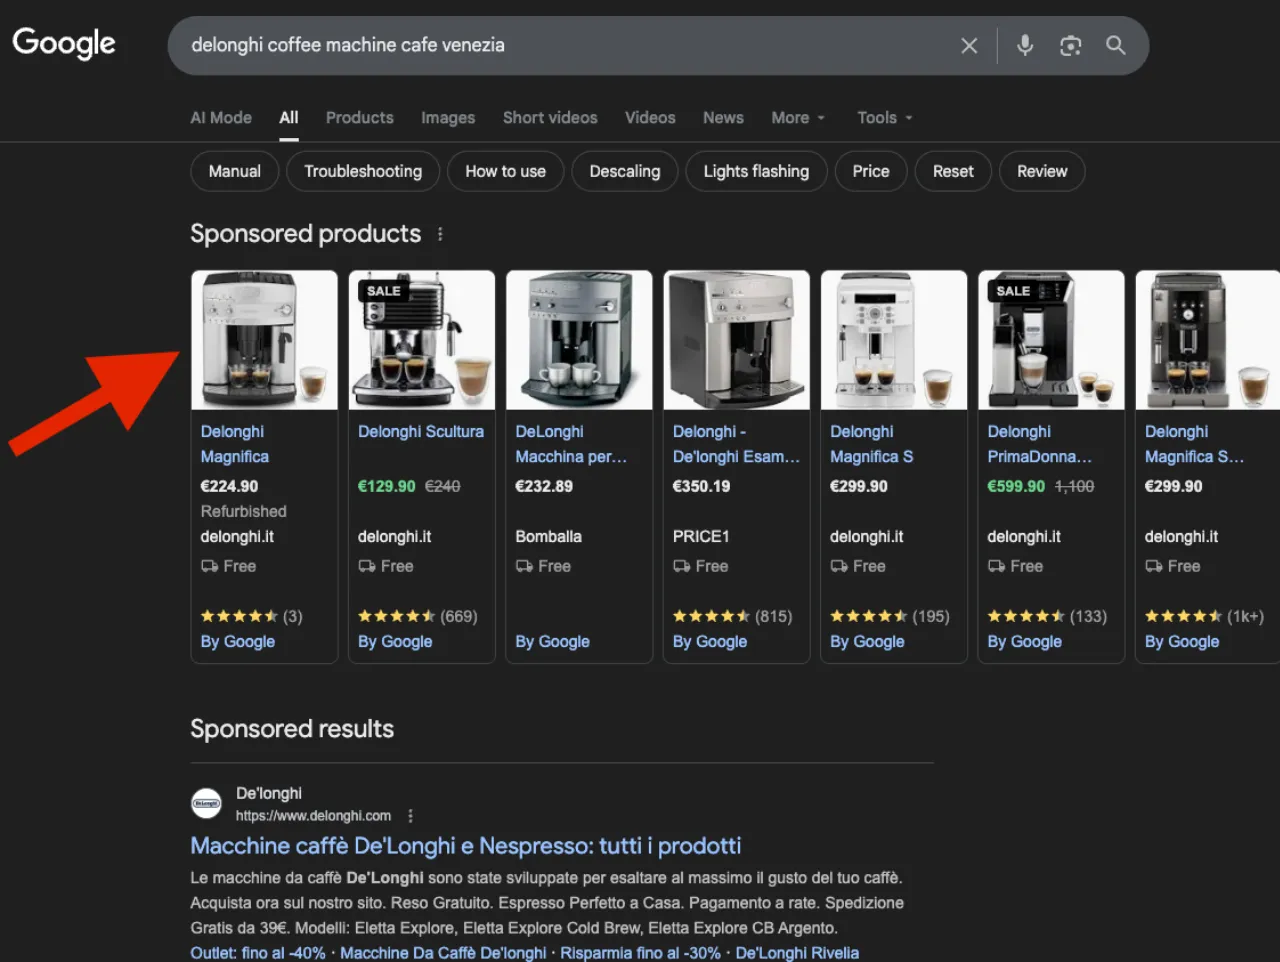This screenshot has width=1280, height=962.
Task: Apply the Troubleshooting filter chip
Action: (x=363, y=171)
